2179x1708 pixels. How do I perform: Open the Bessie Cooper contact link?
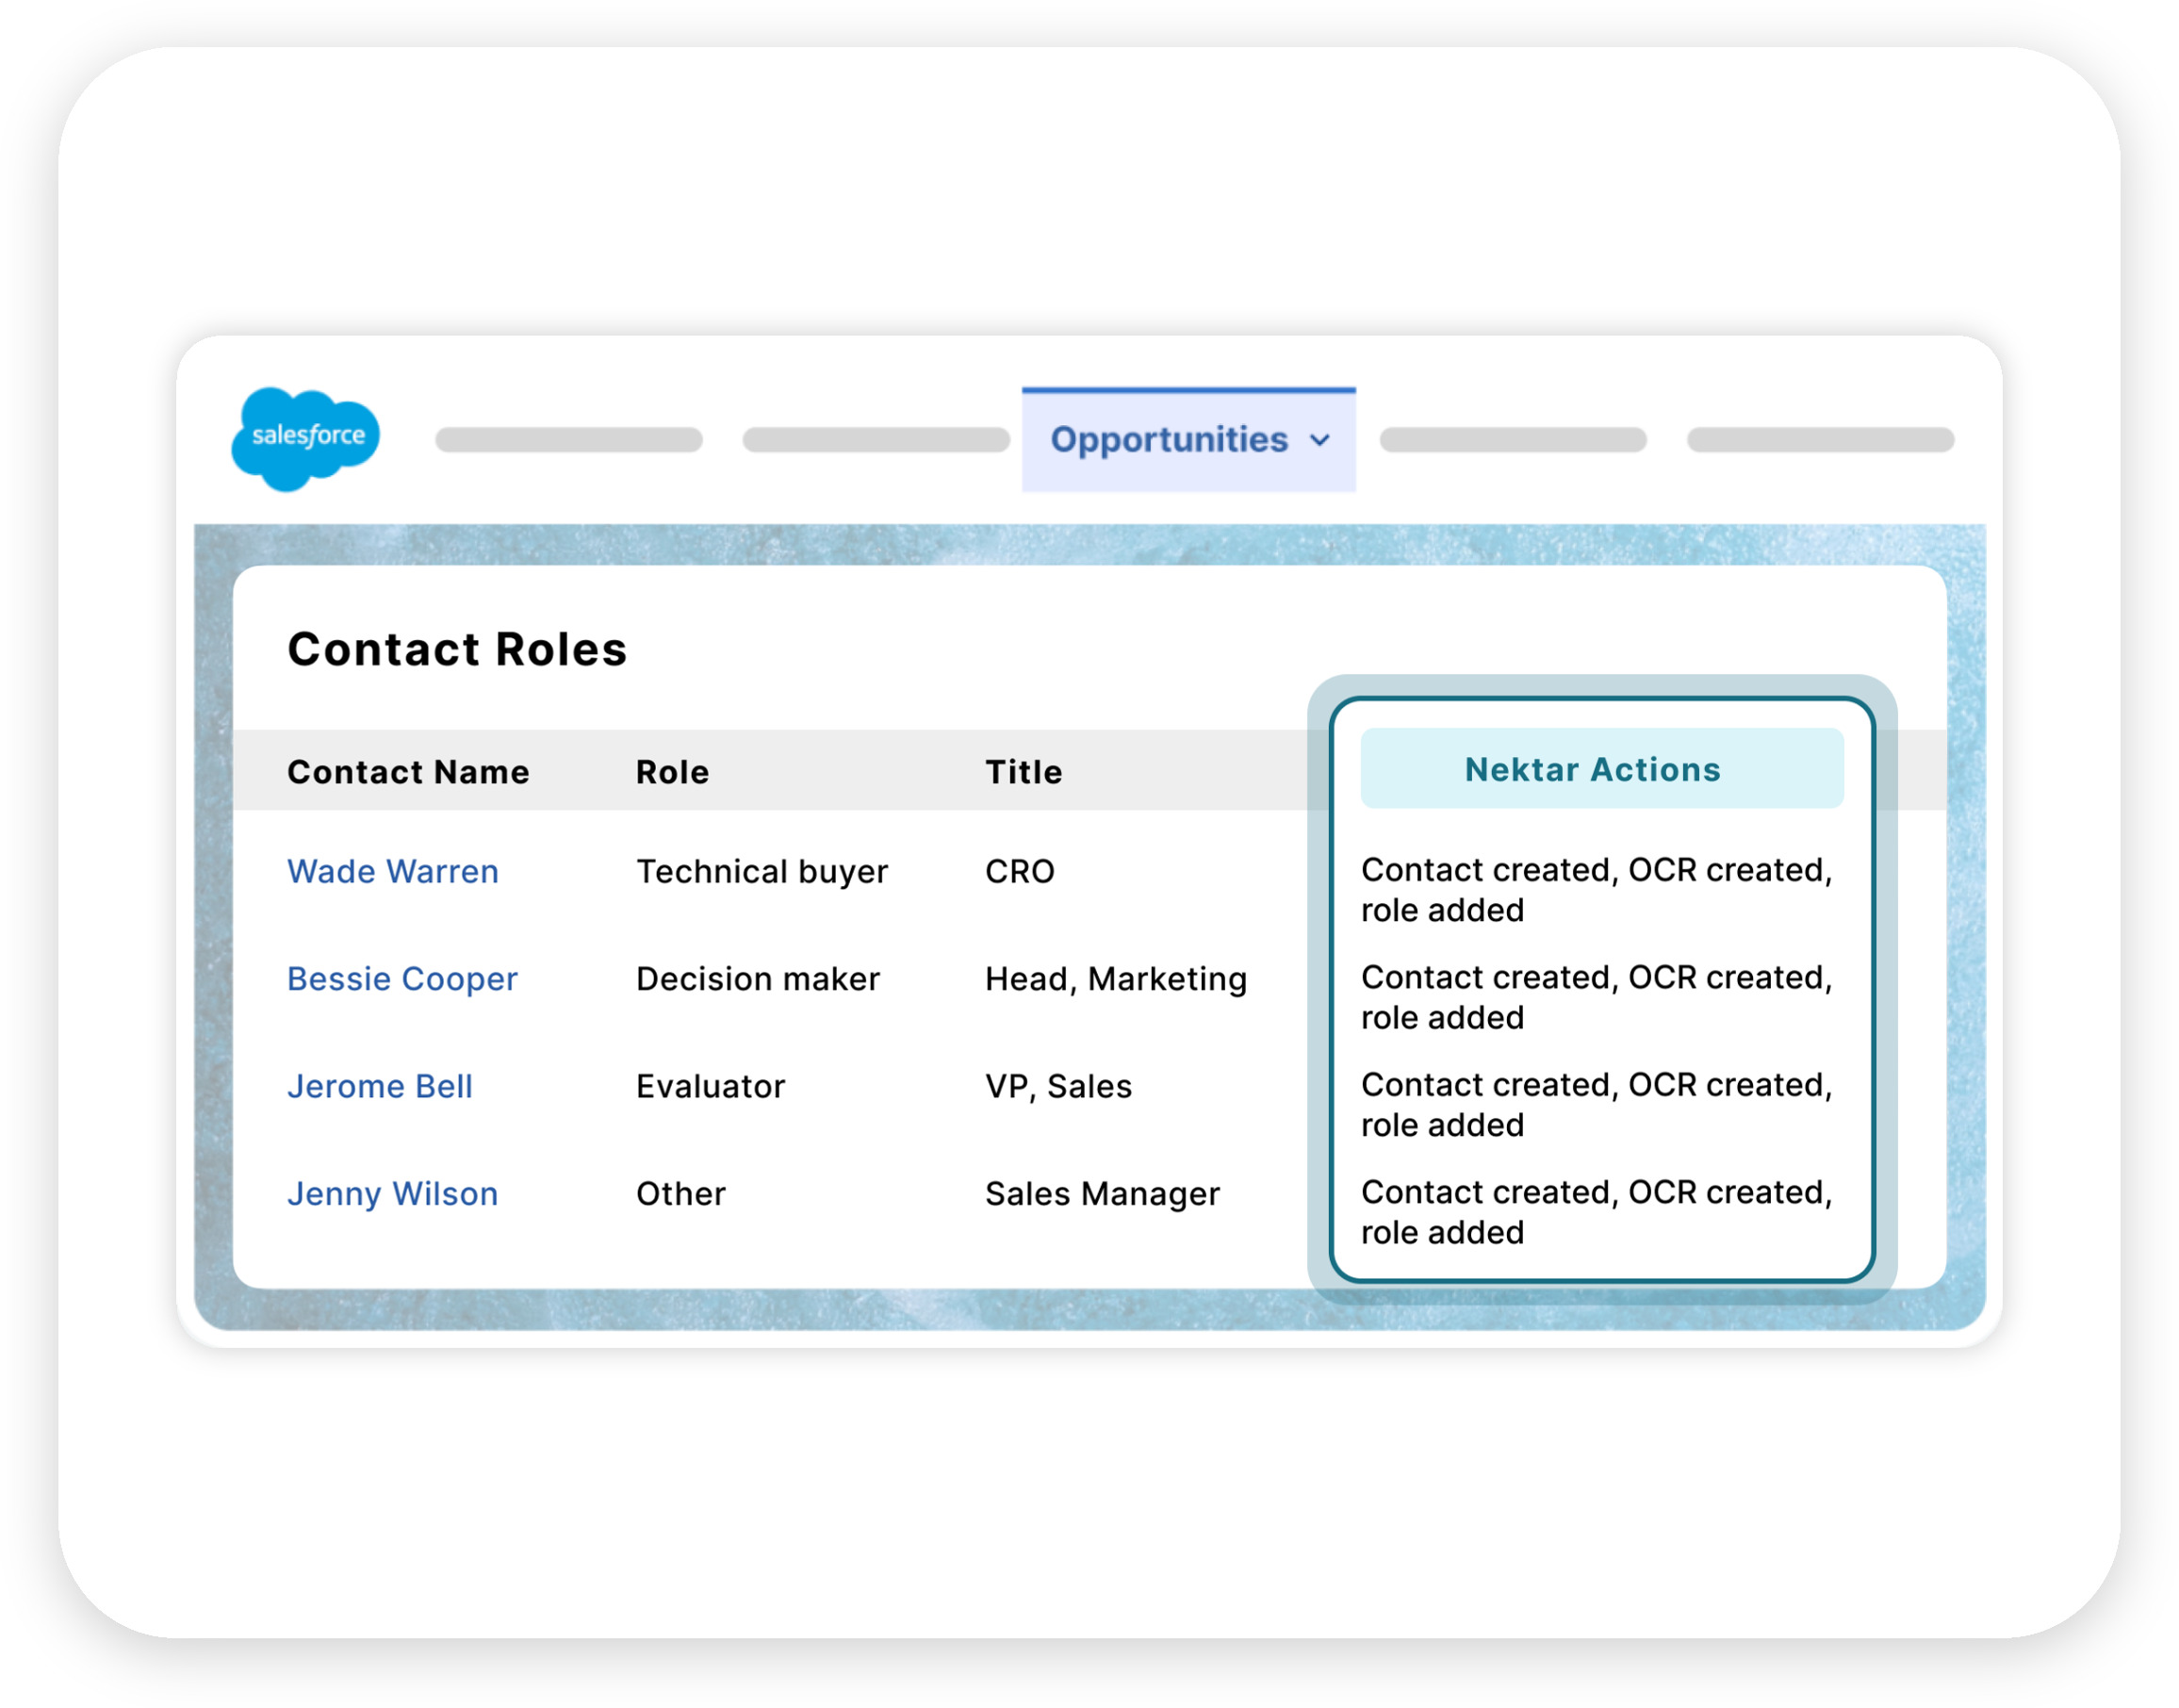[x=402, y=978]
